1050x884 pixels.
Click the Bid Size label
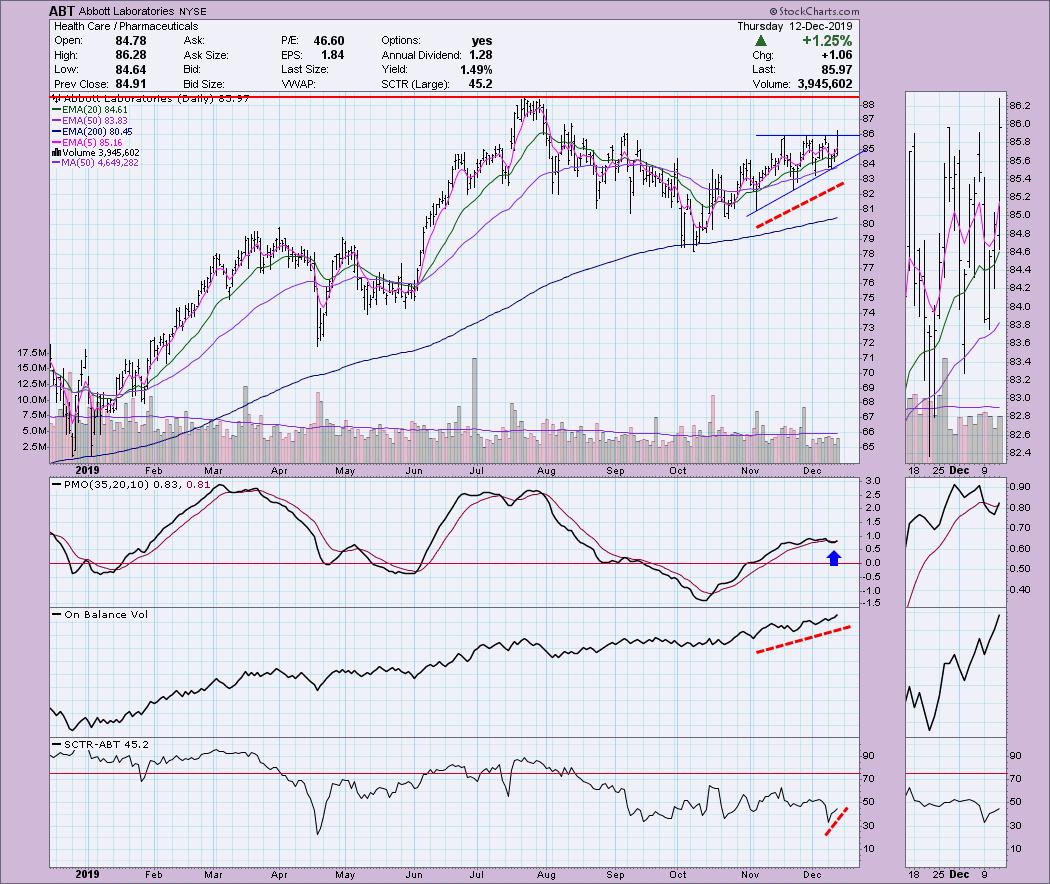pos(204,84)
